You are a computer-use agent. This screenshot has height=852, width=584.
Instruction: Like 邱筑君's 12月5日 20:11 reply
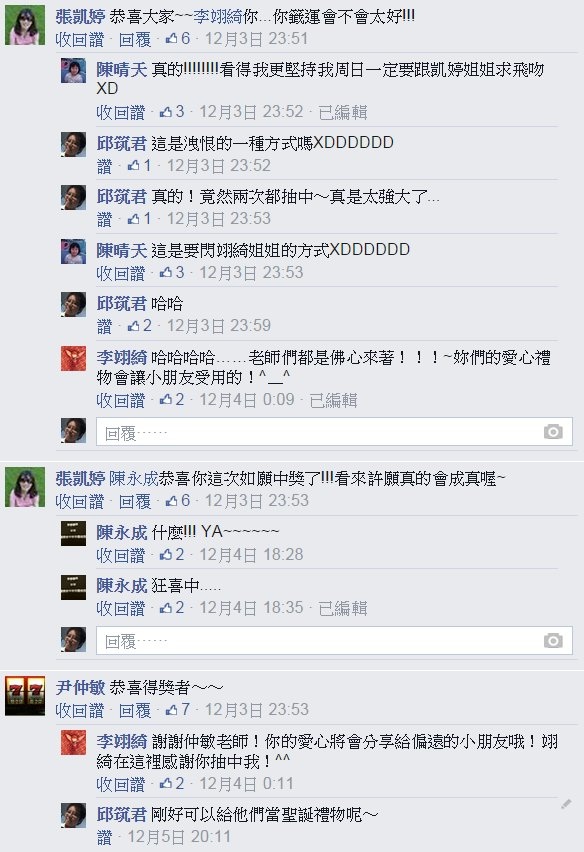point(104,837)
